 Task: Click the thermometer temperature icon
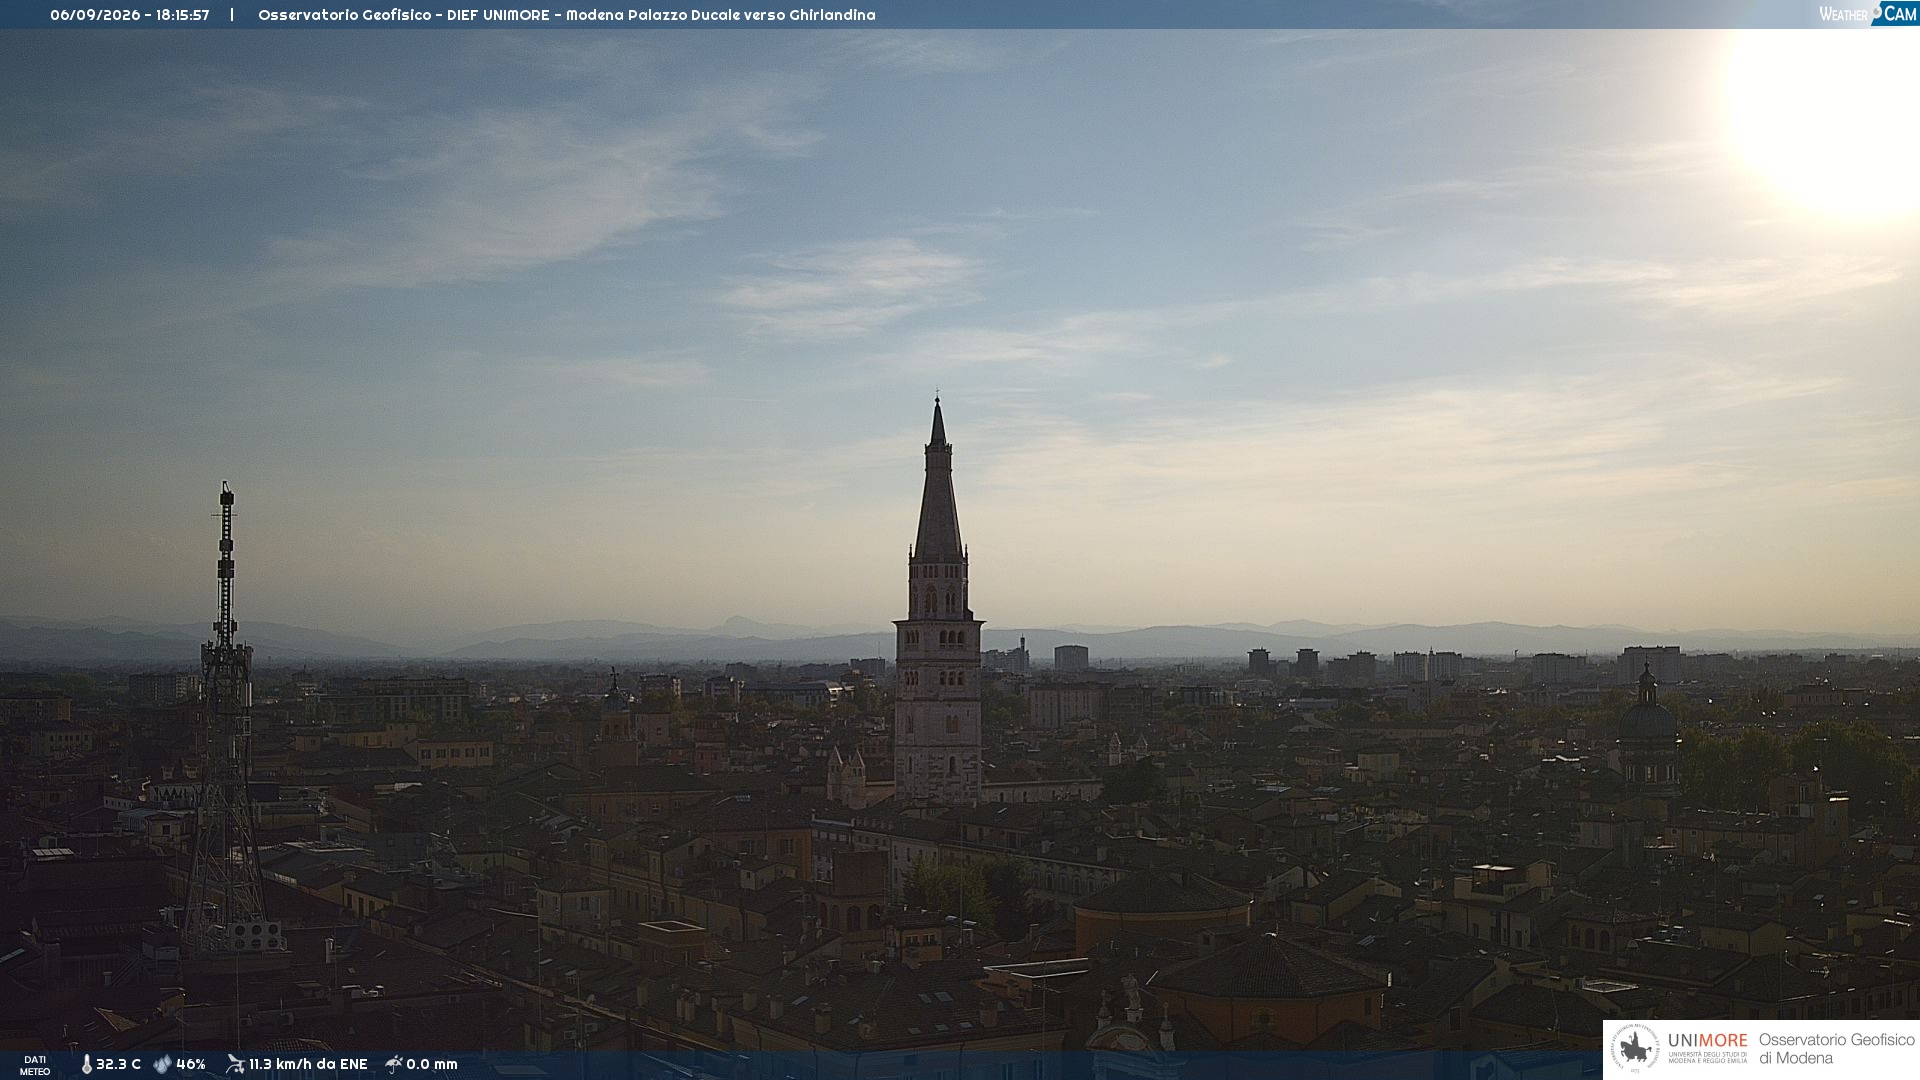click(x=87, y=1064)
